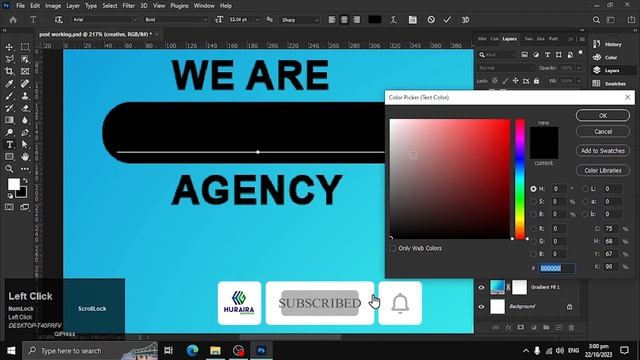Click OK in Color Picker
This screenshot has width=640, height=360.
(x=603, y=116)
